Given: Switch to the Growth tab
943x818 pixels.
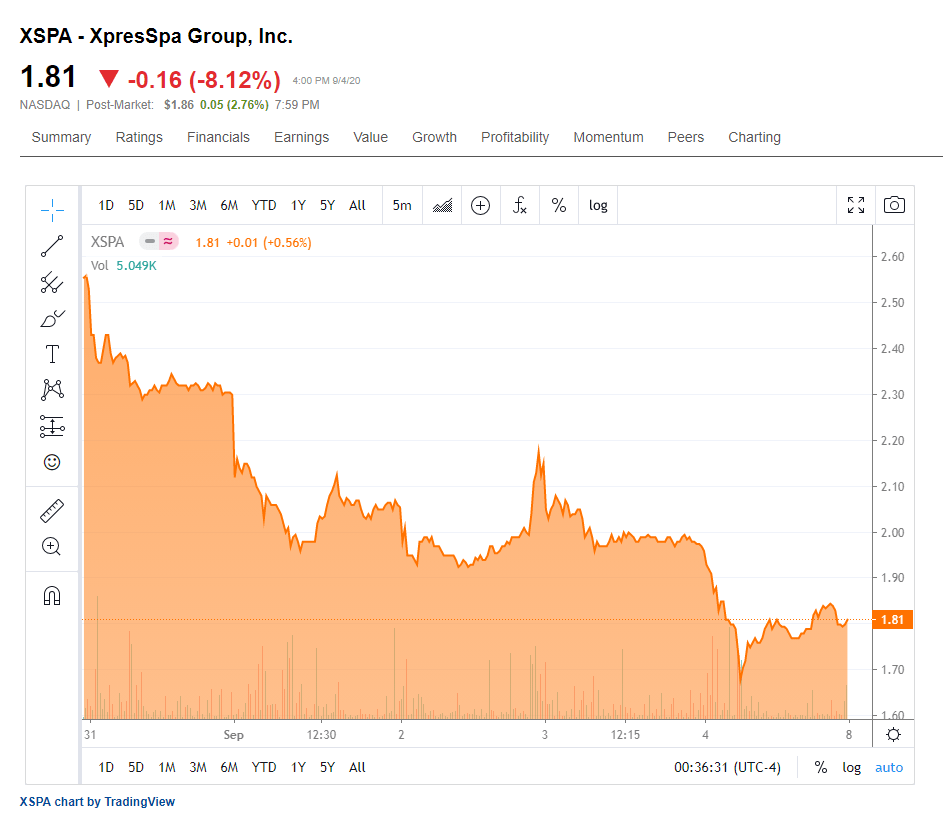Looking at the screenshot, I should tap(434, 137).
